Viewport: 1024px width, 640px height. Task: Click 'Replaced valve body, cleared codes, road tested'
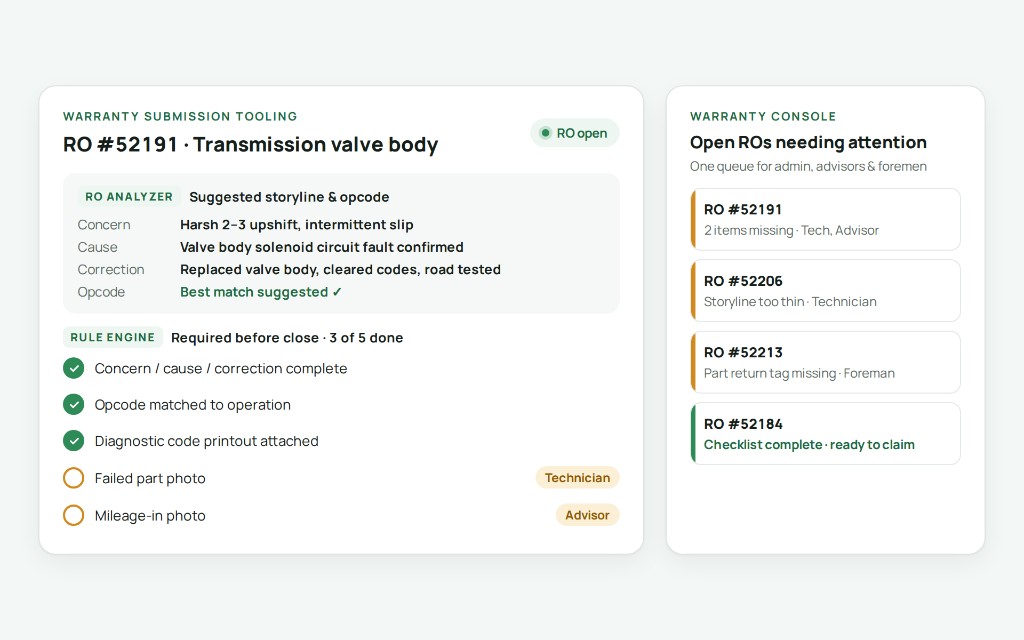tap(340, 270)
